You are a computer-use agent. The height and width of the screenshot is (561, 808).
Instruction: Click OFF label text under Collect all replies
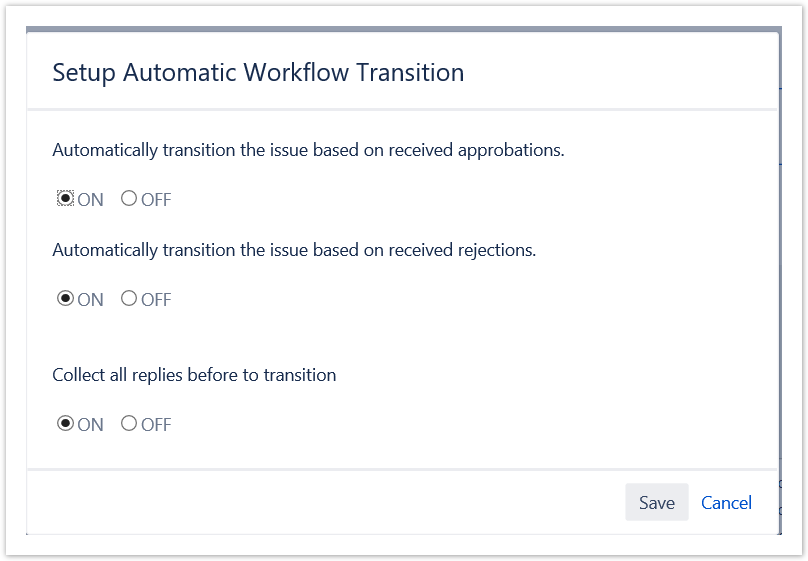(156, 425)
